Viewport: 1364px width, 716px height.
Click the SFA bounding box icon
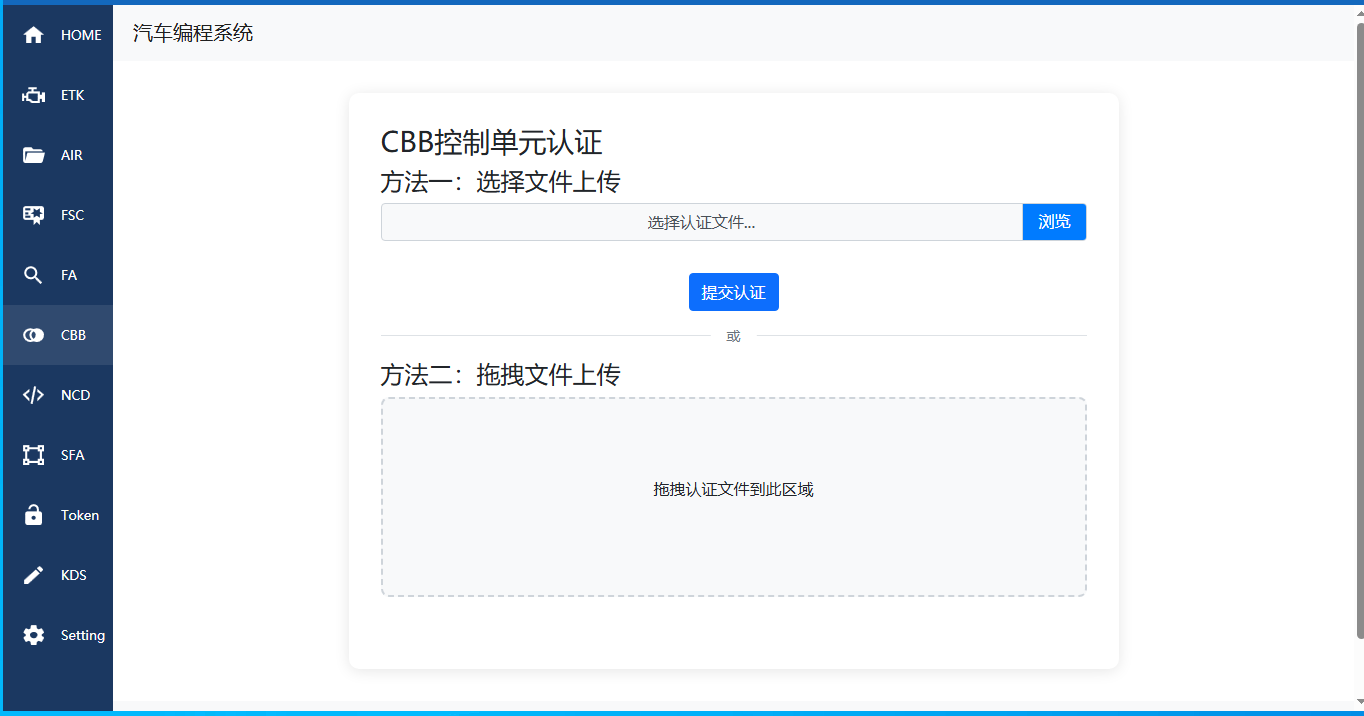33,455
